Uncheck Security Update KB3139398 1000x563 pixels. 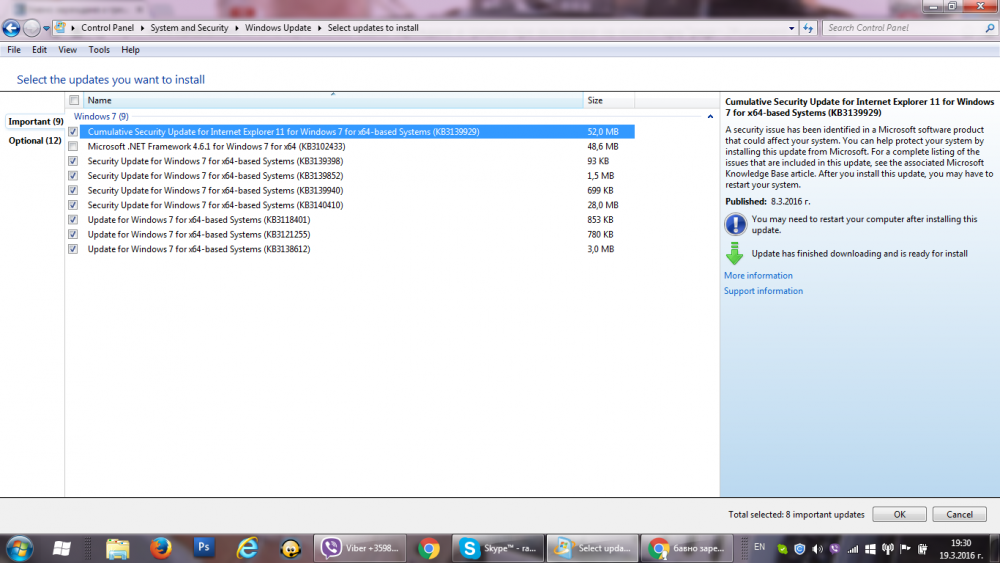coord(73,161)
